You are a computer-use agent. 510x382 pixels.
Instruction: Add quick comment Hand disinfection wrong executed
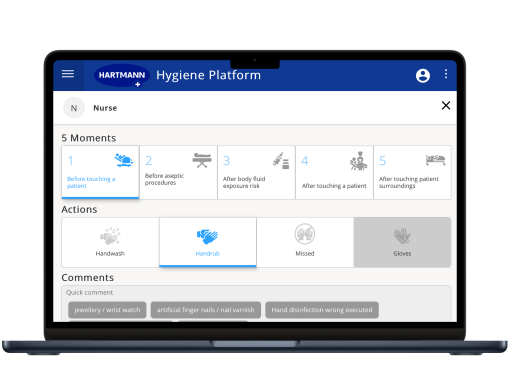click(x=322, y=310)
